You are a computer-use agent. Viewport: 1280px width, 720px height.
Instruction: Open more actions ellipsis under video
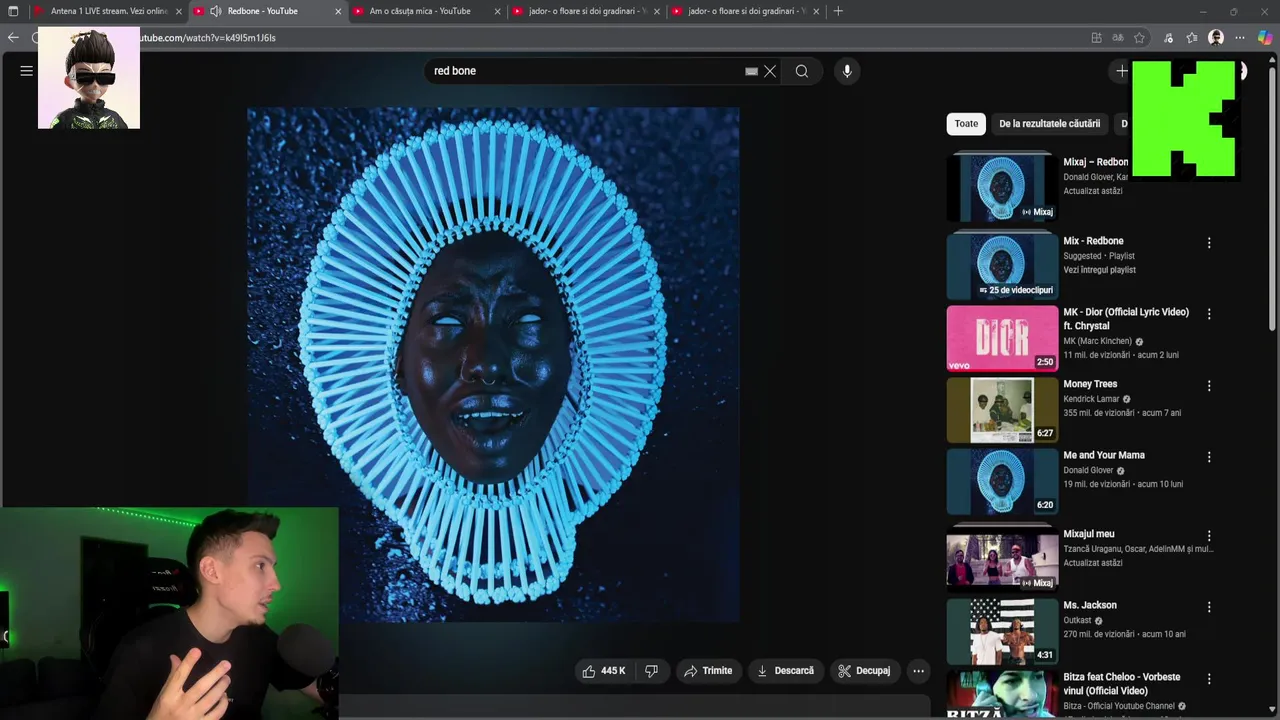(x=918, y=671)
